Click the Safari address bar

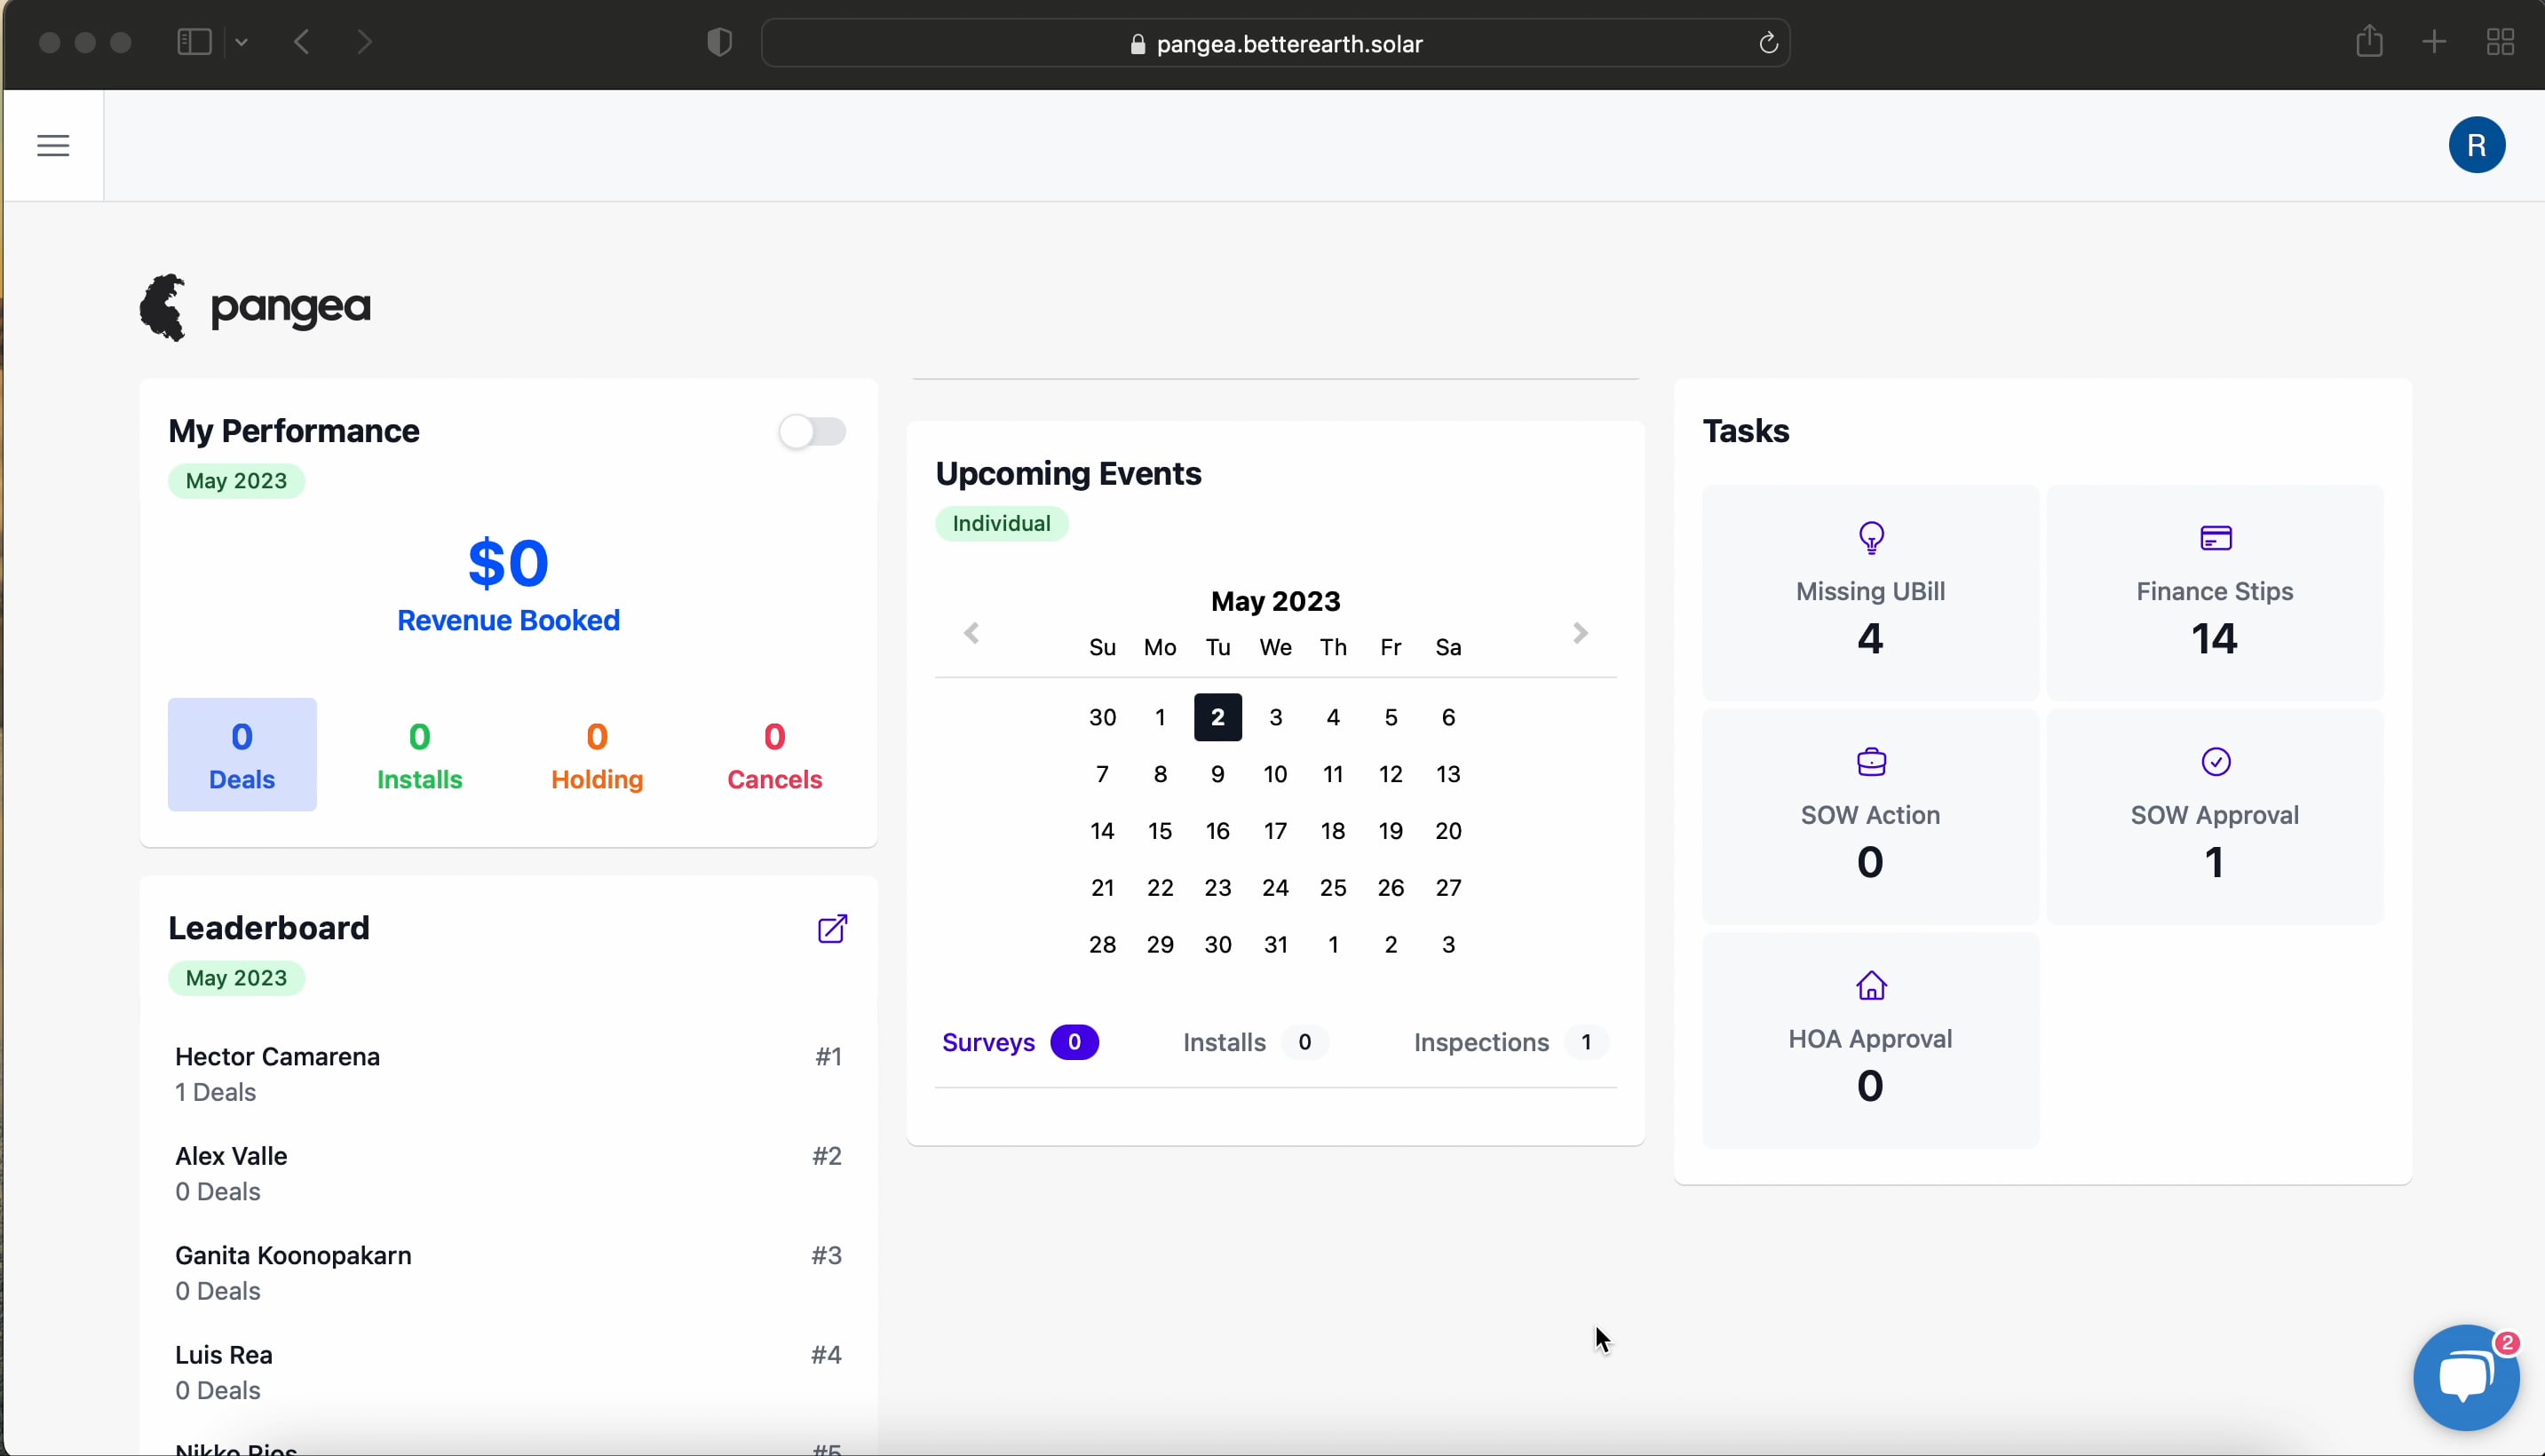click(1275, 43)
